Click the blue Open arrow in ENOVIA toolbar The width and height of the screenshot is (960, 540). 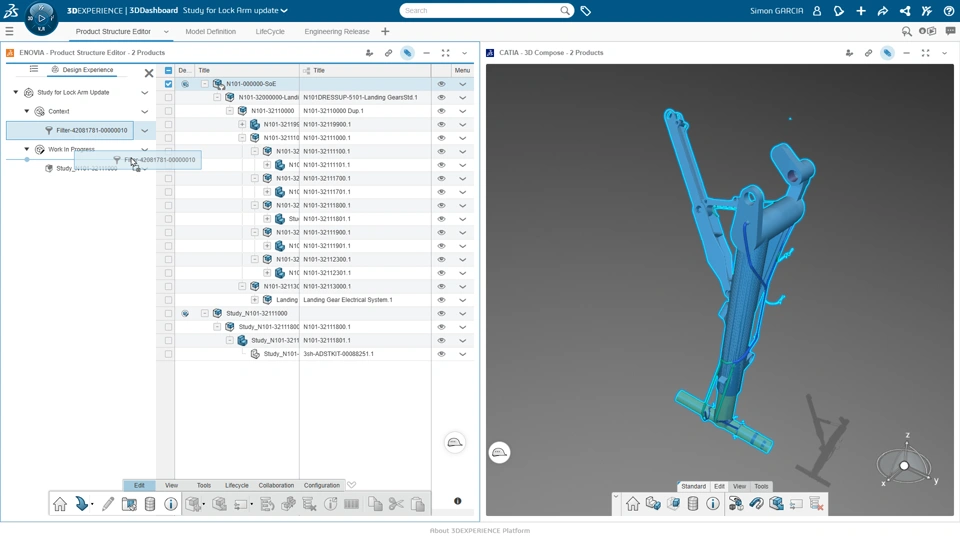click(x=81, y=503)
